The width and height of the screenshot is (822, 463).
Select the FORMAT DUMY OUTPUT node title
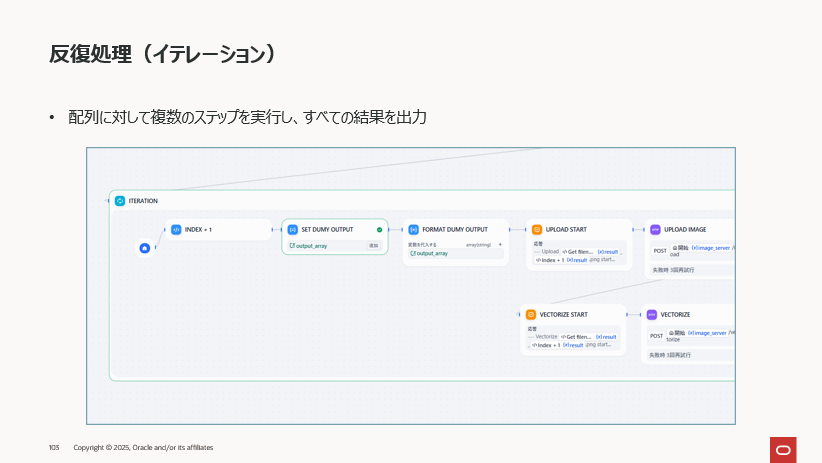(455, 230)
